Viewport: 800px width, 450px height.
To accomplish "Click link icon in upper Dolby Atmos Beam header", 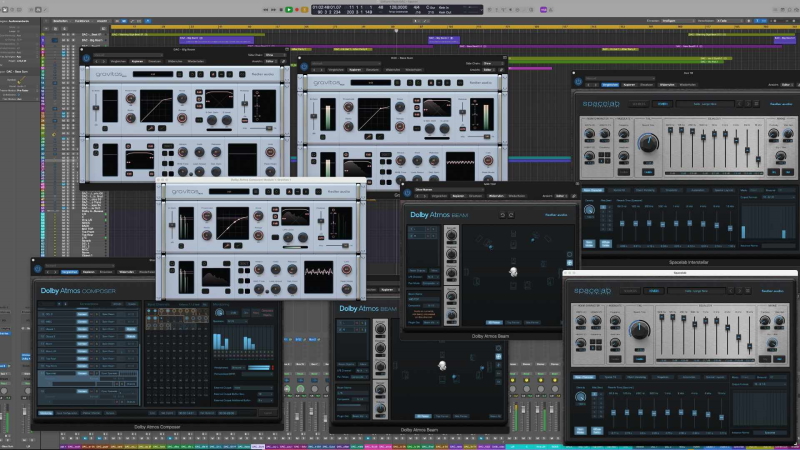I will click(x=573, y=196).
